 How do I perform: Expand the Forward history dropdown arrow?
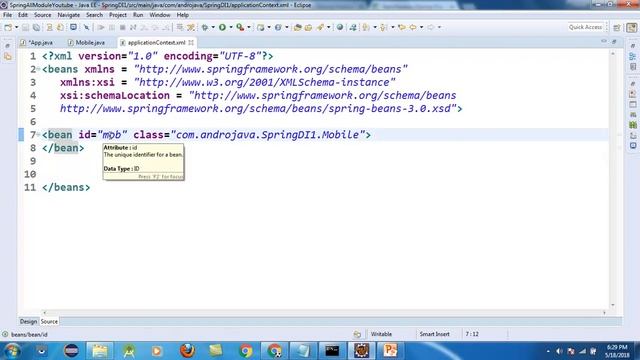click(439, 27)
